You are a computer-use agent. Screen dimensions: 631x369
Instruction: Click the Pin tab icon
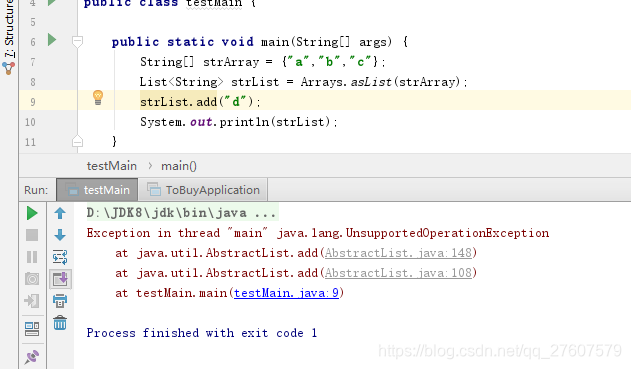[32, 357]
